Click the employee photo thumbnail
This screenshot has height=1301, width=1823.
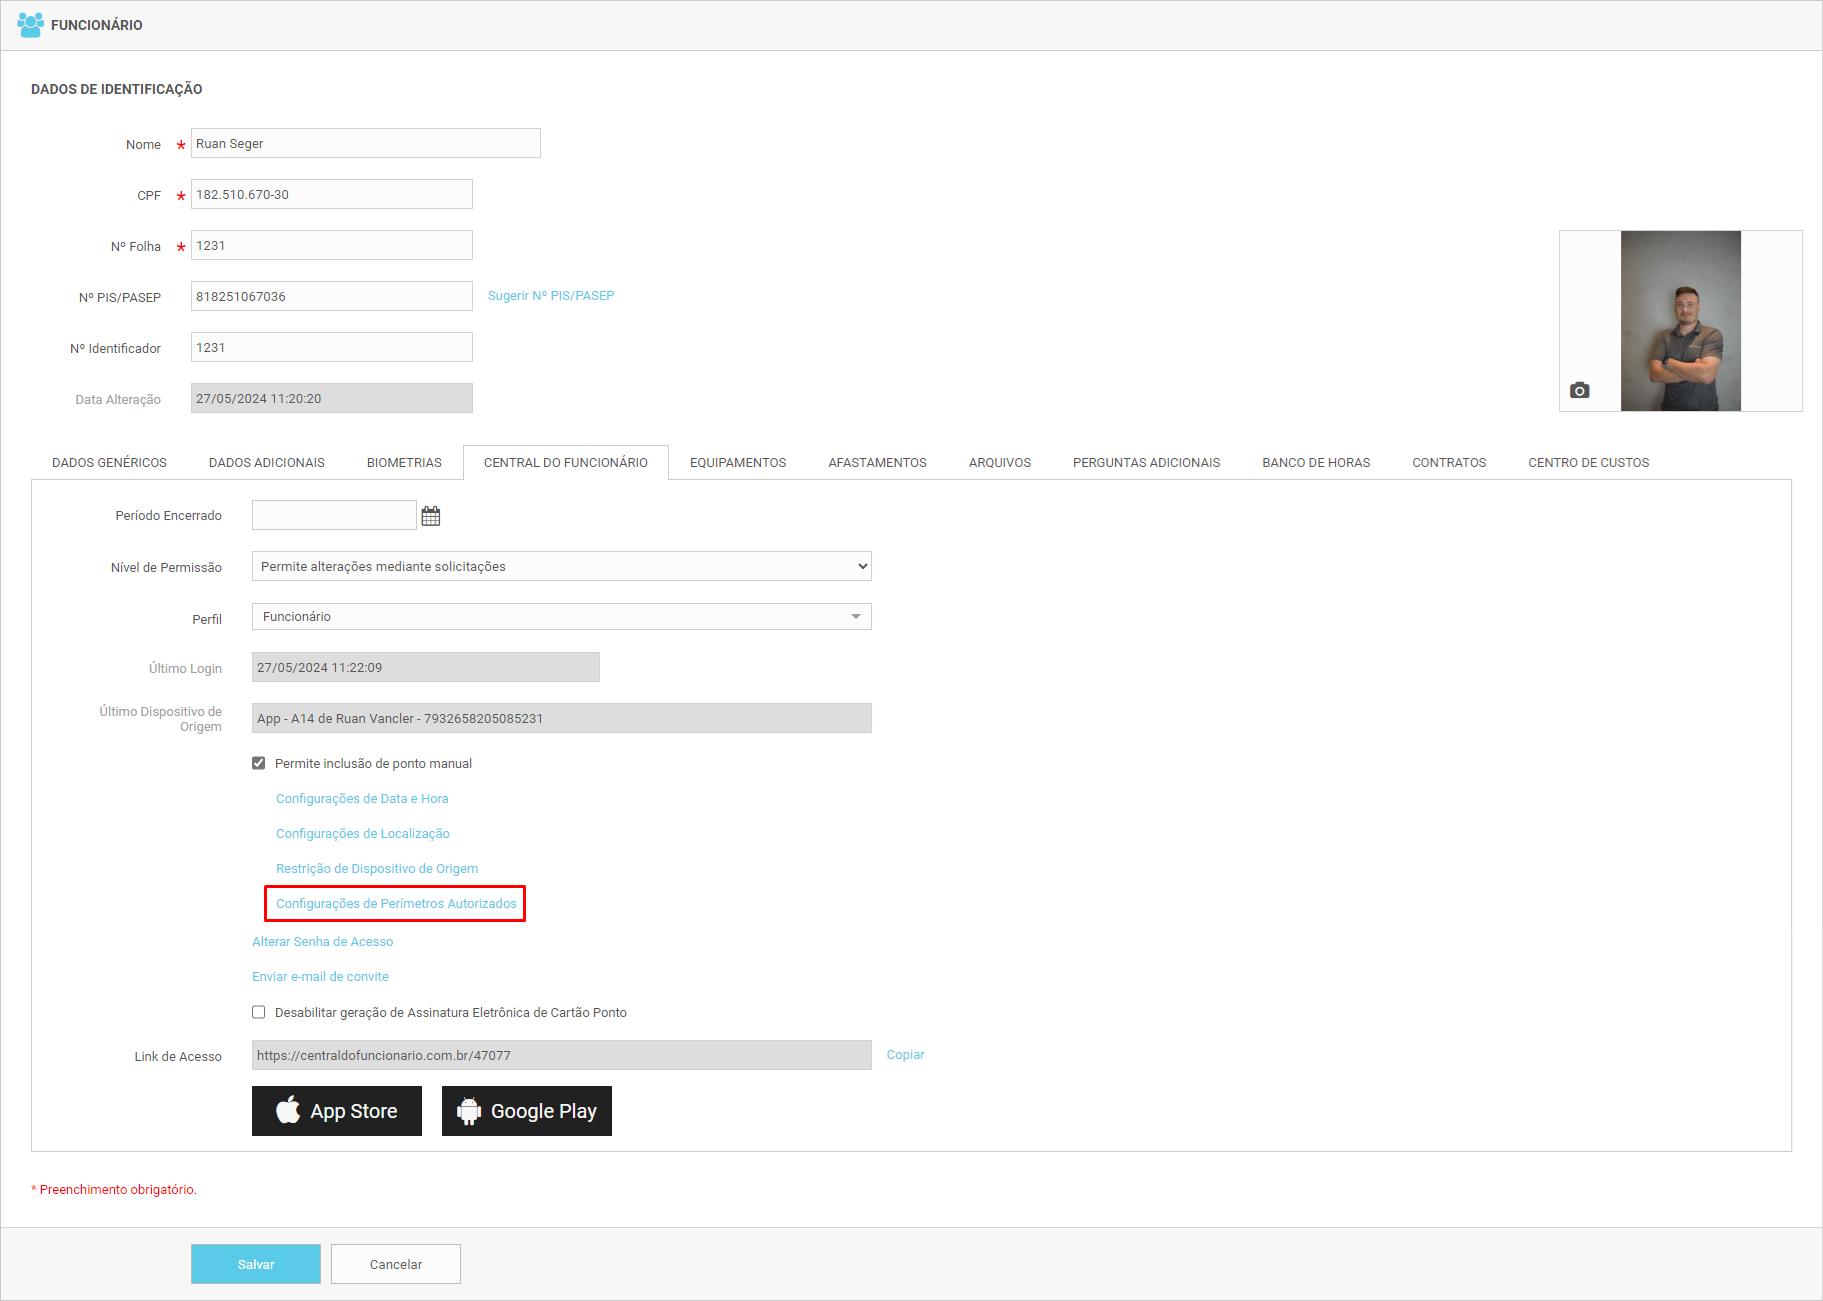coord(1680,321)
